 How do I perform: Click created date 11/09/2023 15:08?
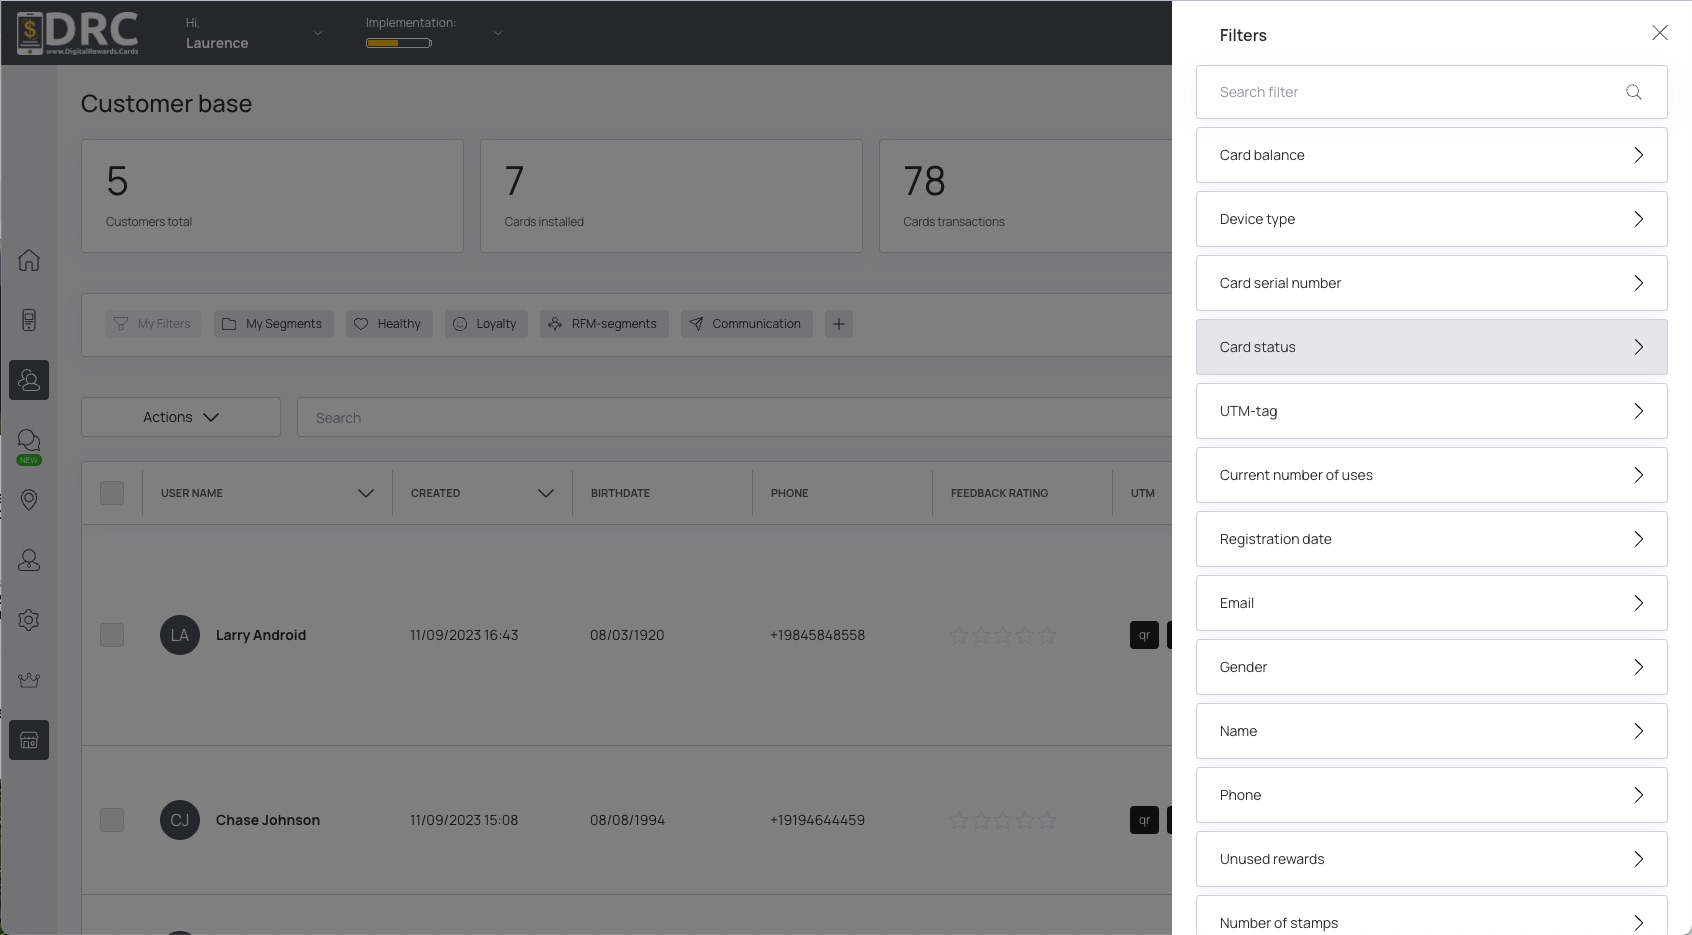coord(464,820)
